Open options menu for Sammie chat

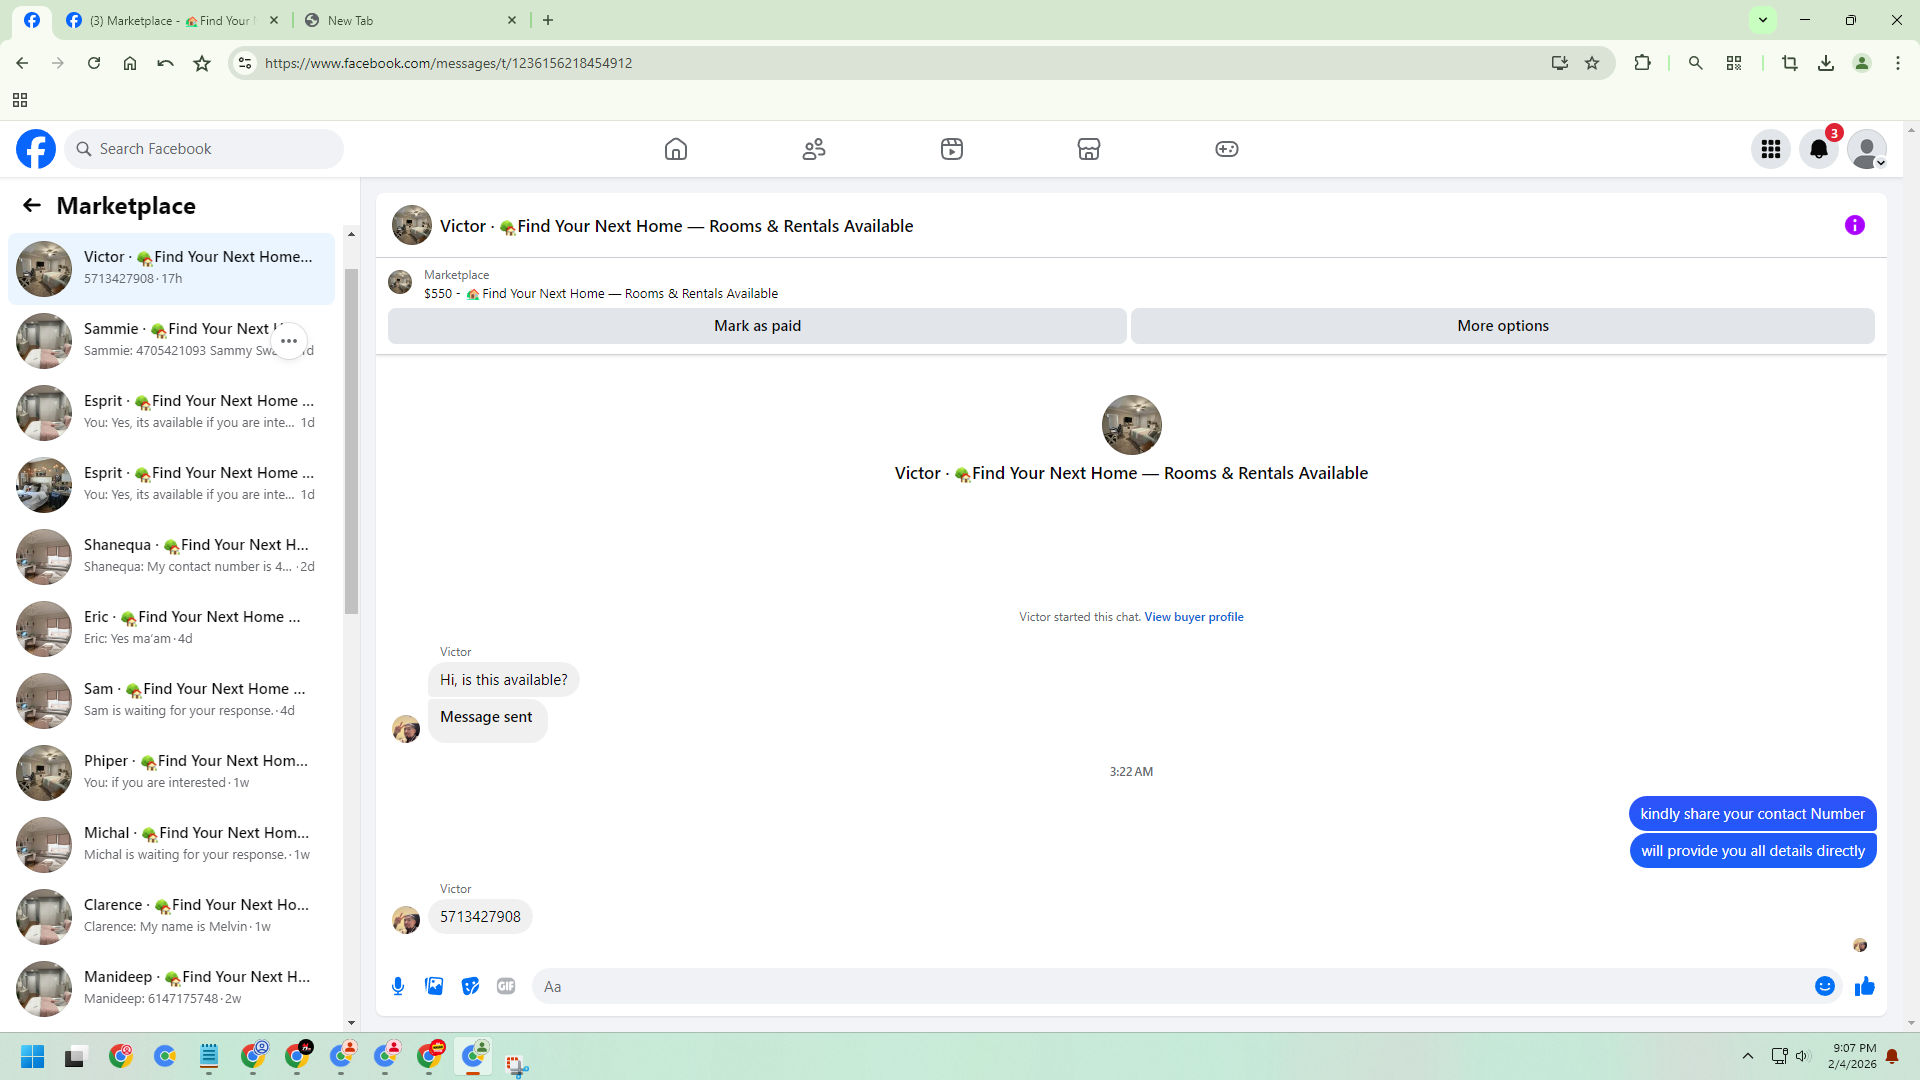[289, 341]
